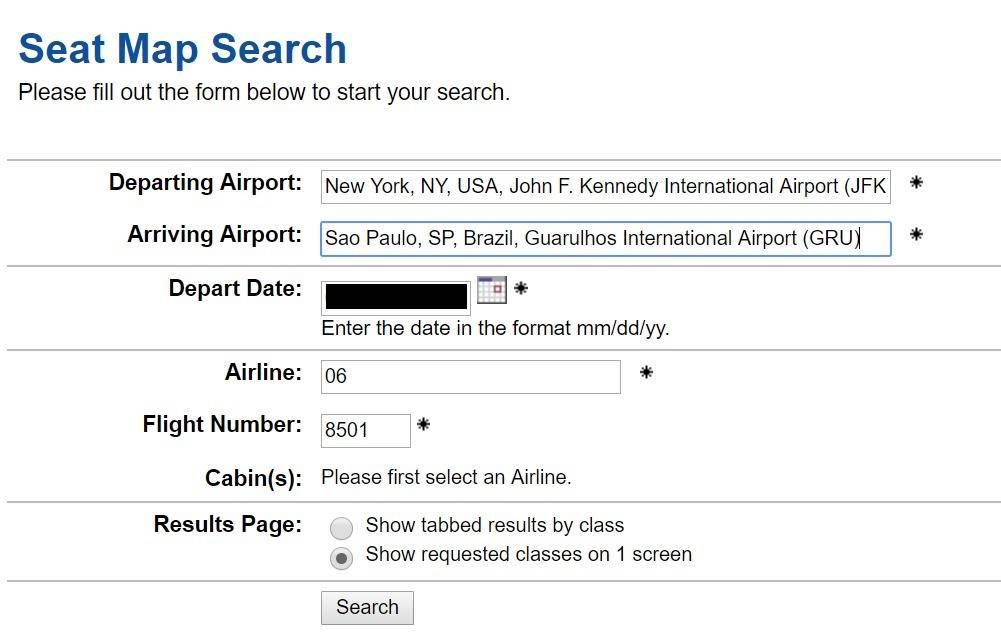This screenshot has width=1001, height=644.
Task: Click the asterisk right of the calendar icon
Action: [521, 288]
